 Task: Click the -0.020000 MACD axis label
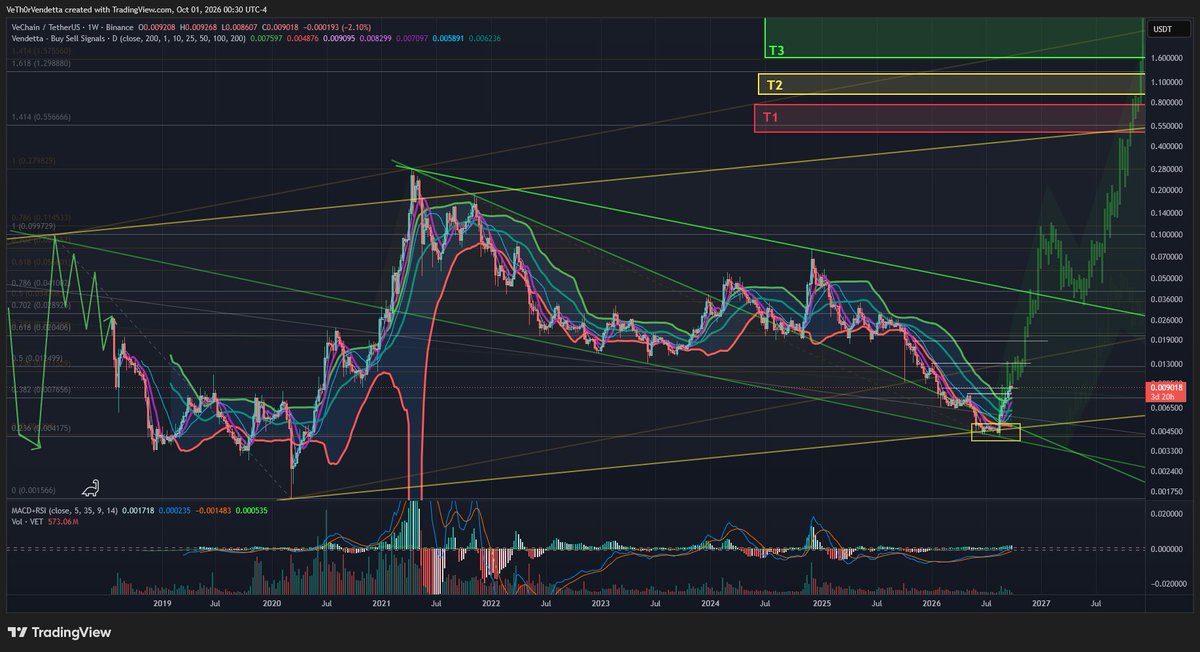1169,586
